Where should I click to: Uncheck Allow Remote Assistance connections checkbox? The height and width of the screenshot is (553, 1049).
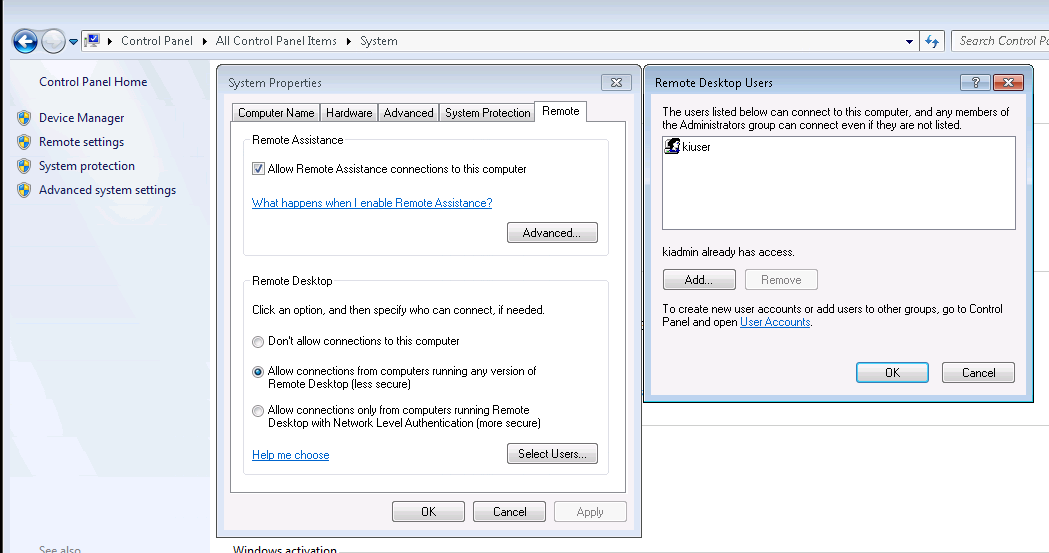pyautogui.click(x=259, y=169)
